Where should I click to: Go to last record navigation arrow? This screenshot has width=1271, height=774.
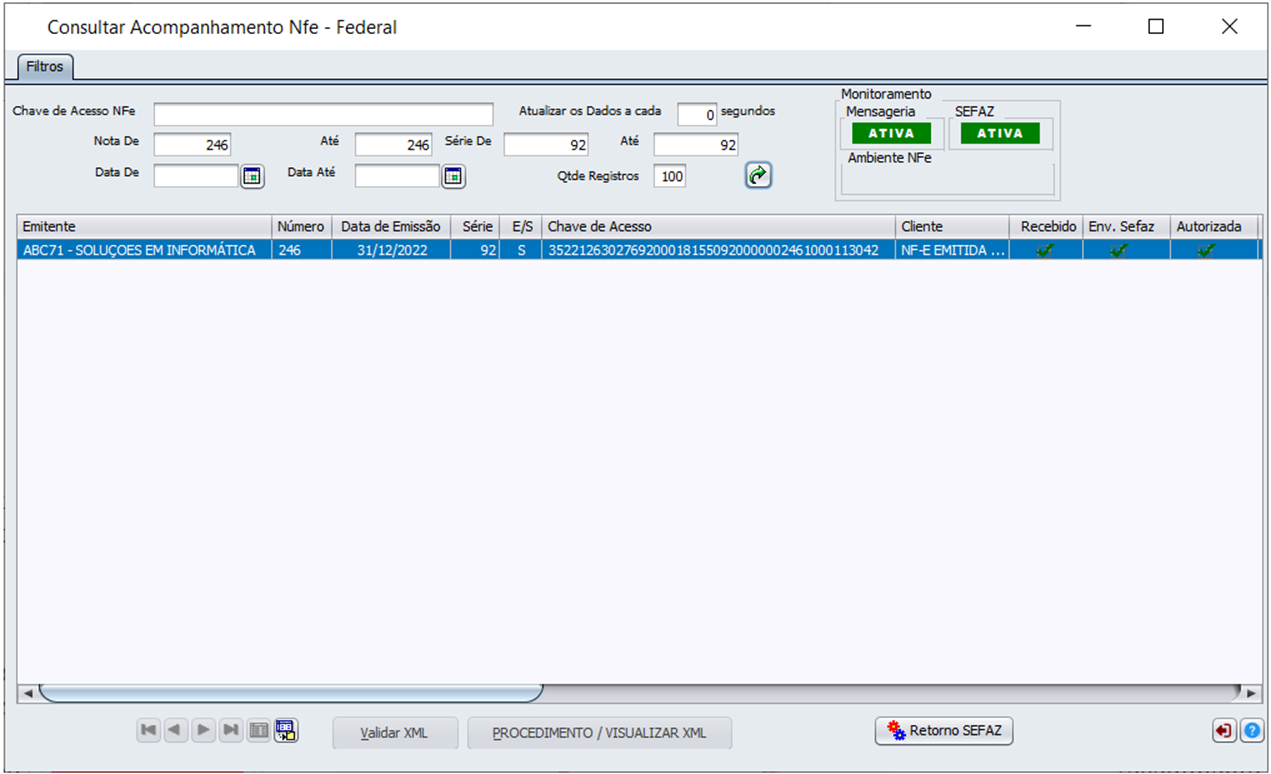[231, 731]
